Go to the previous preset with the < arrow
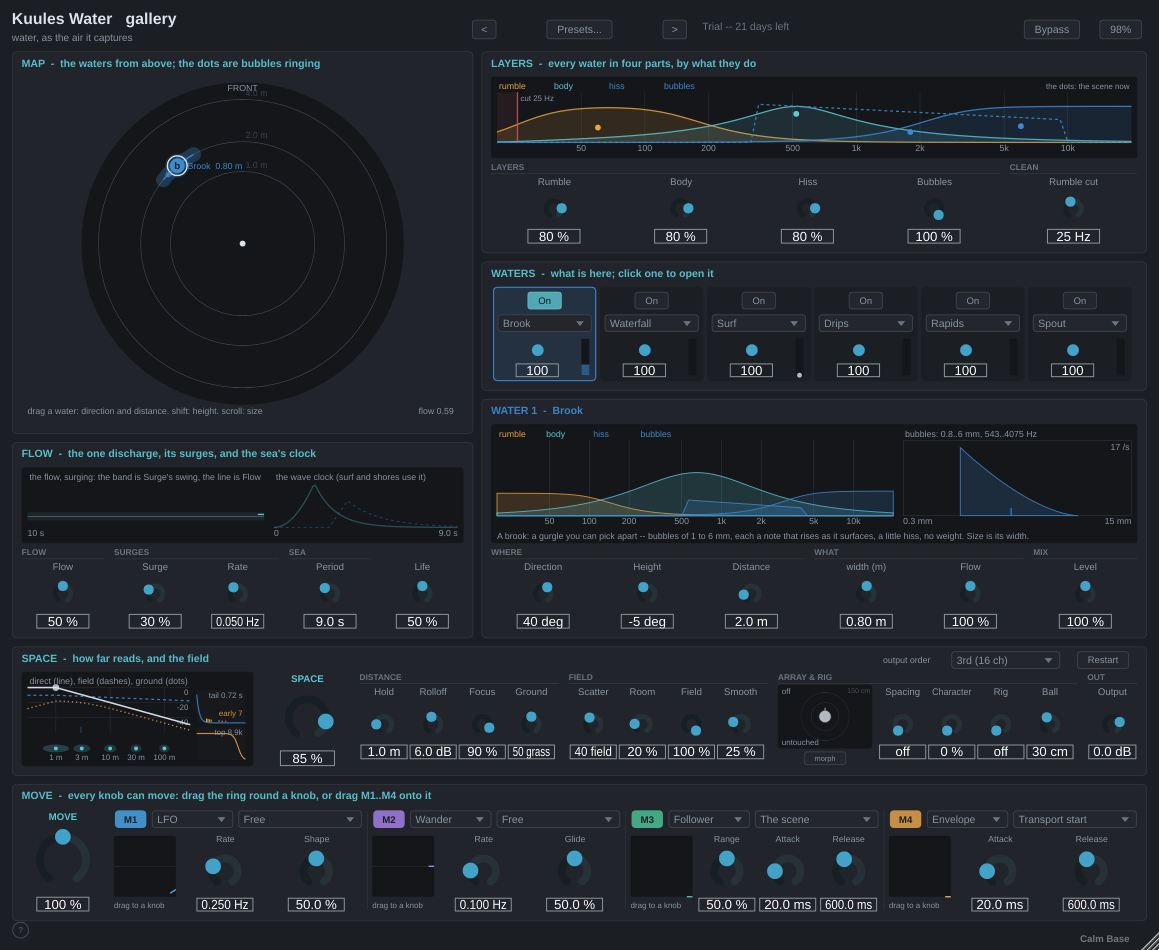The height and width of the screenshot is (950, 1159). point(484,30)
